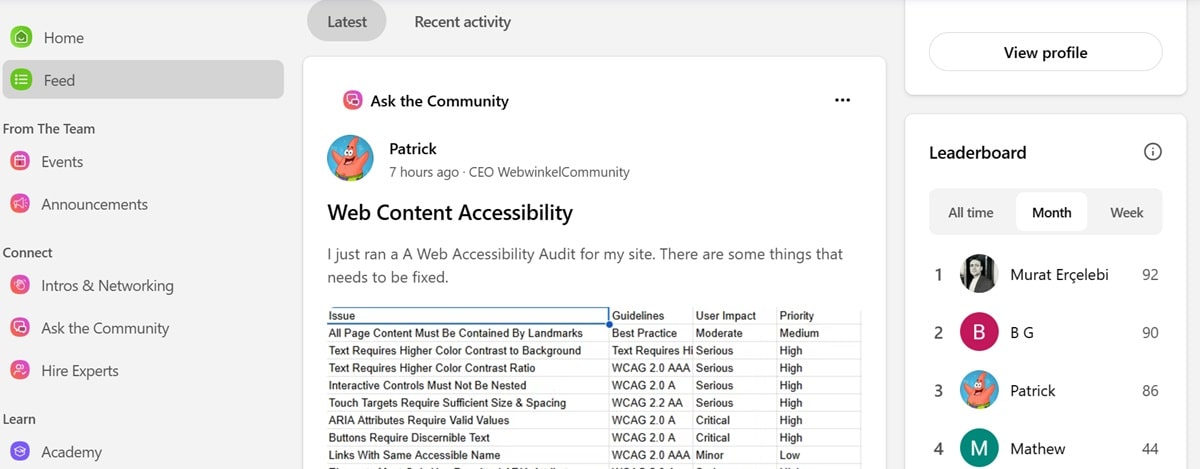Open the Hire Experts icon
This screenshot has height=469, width=1200.
point(20,371)
